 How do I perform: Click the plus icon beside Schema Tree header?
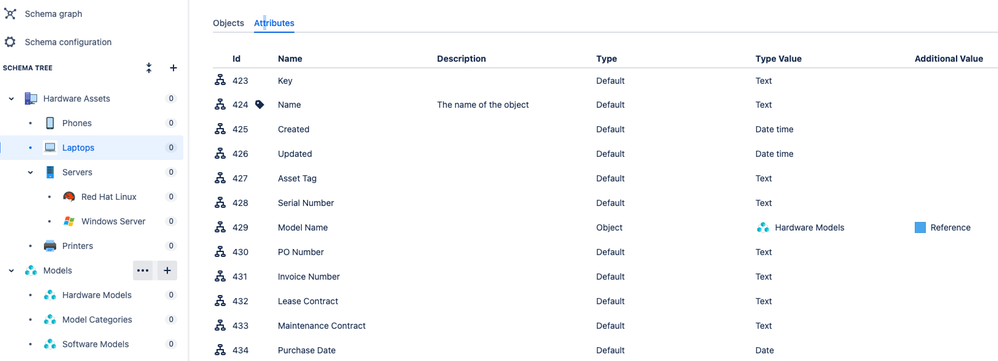coord(173,68)
